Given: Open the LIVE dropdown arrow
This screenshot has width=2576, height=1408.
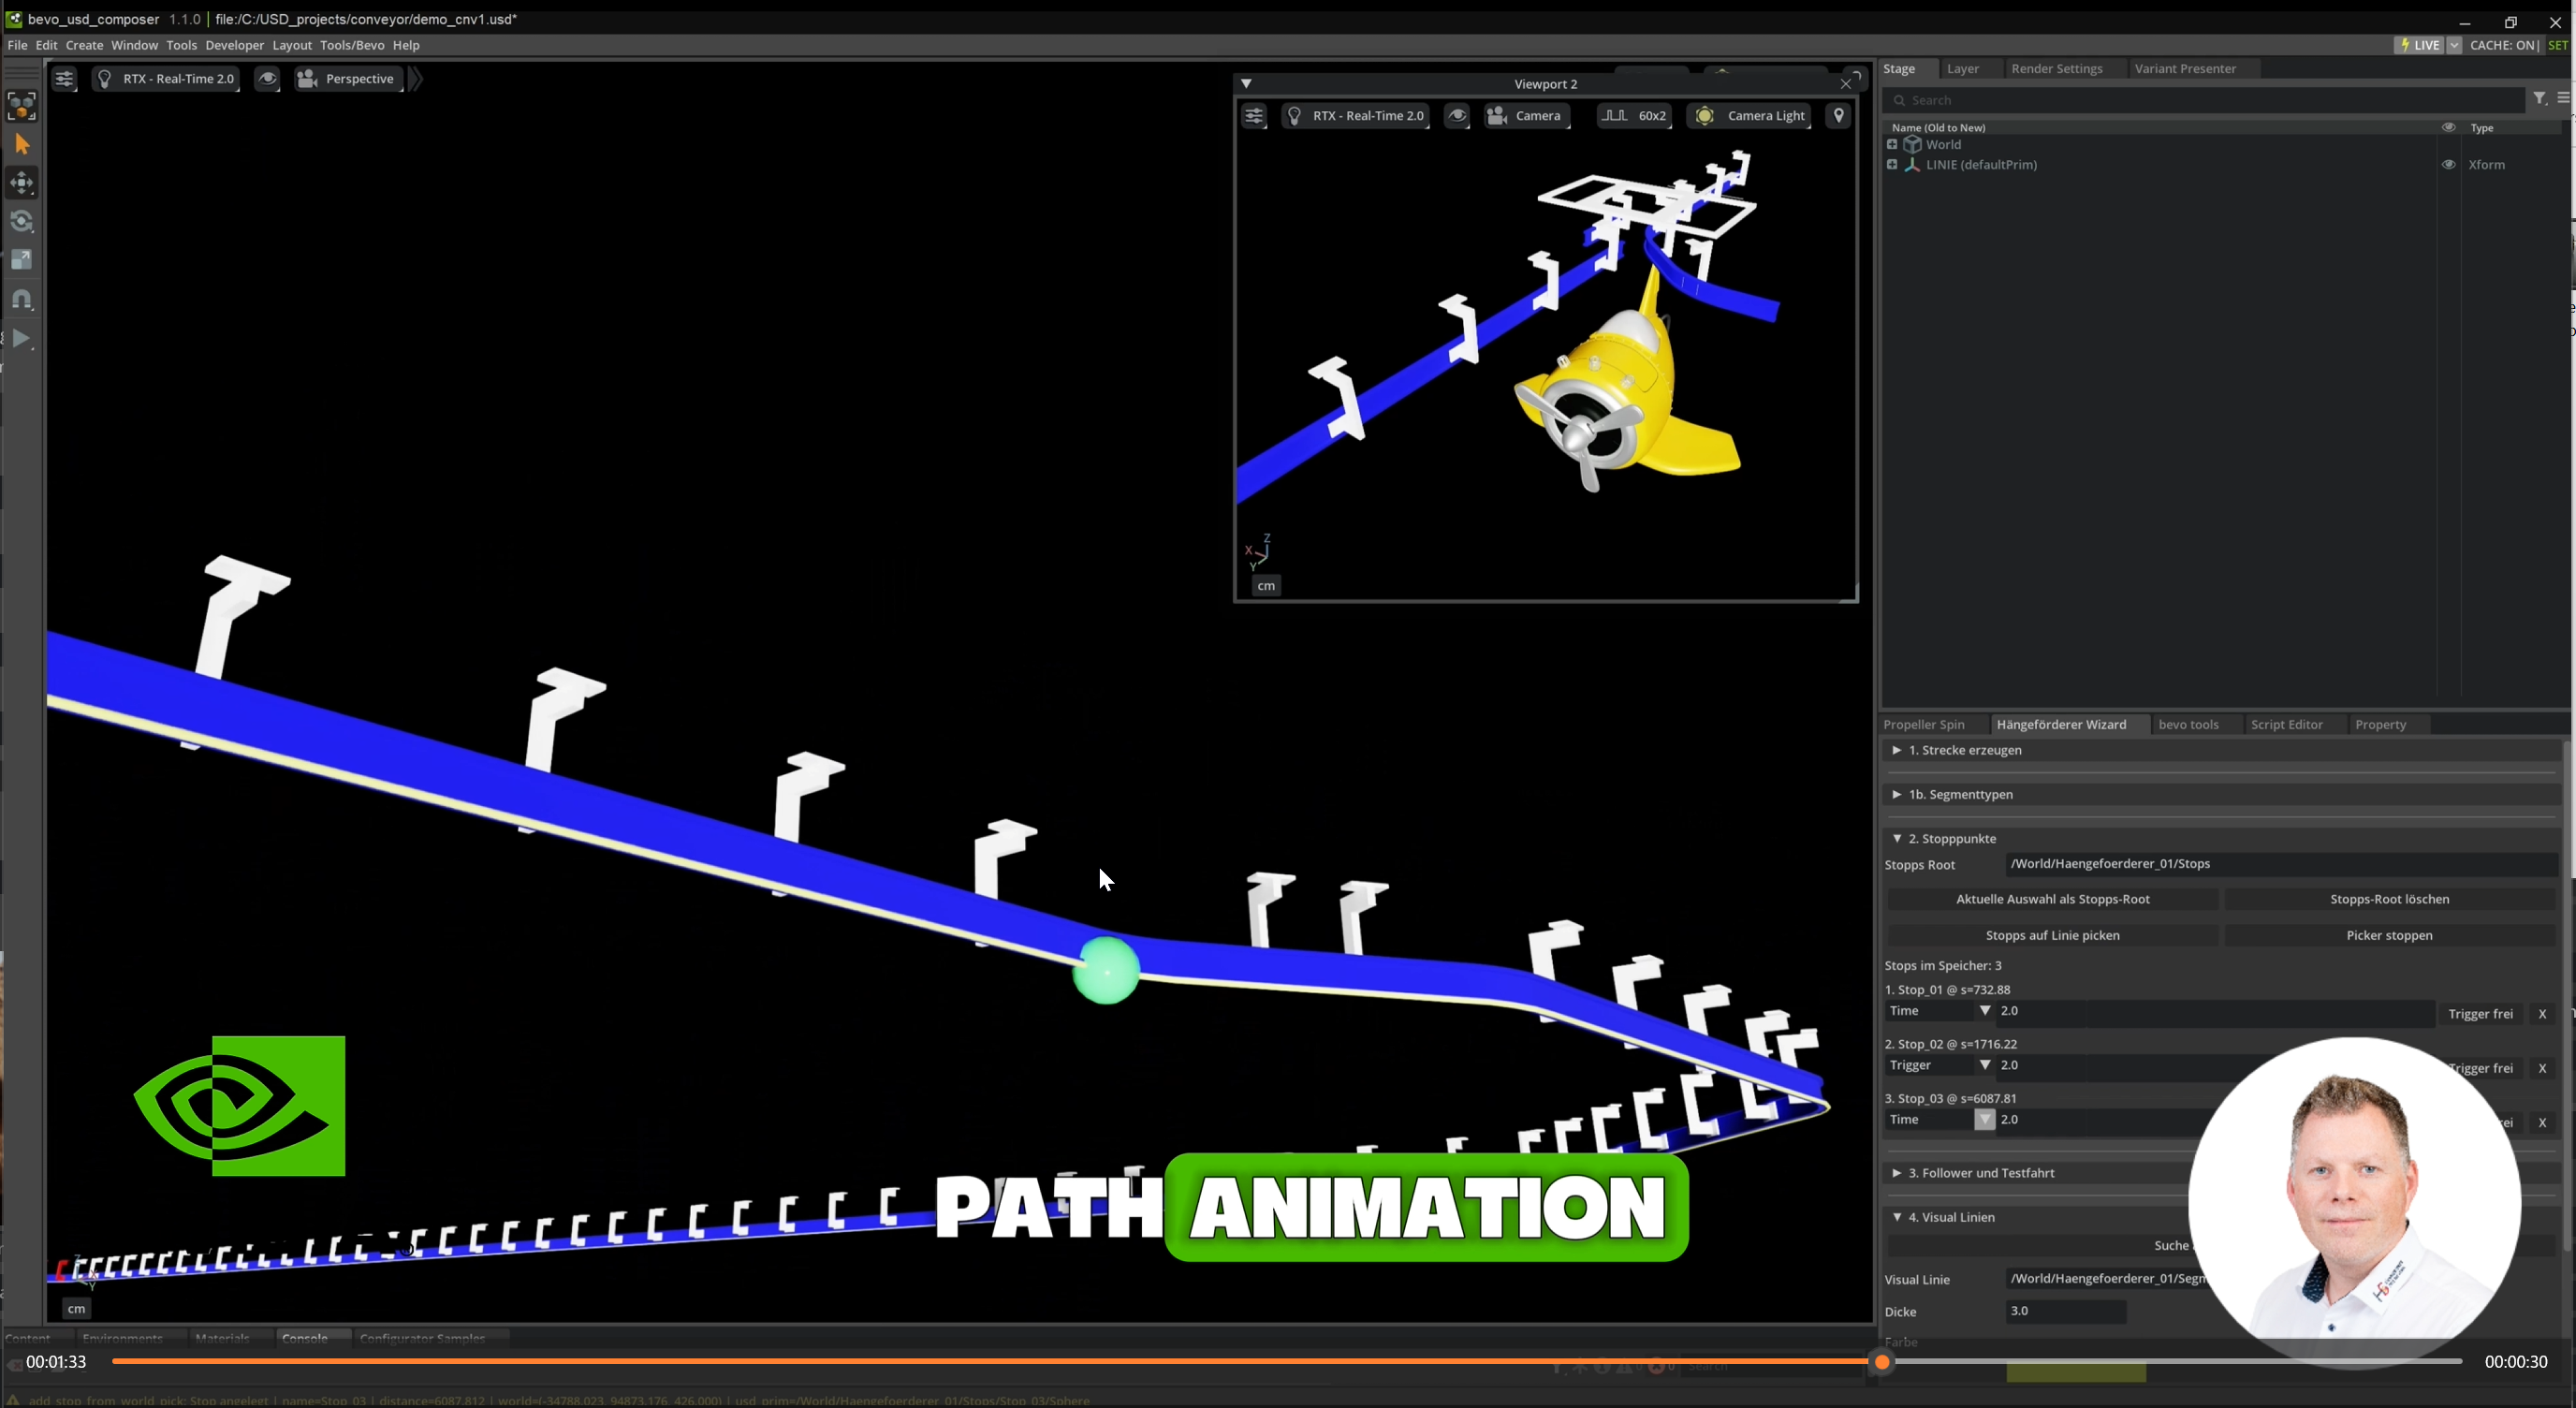Looking at the screenshot, I should [x=2454, y=45].
